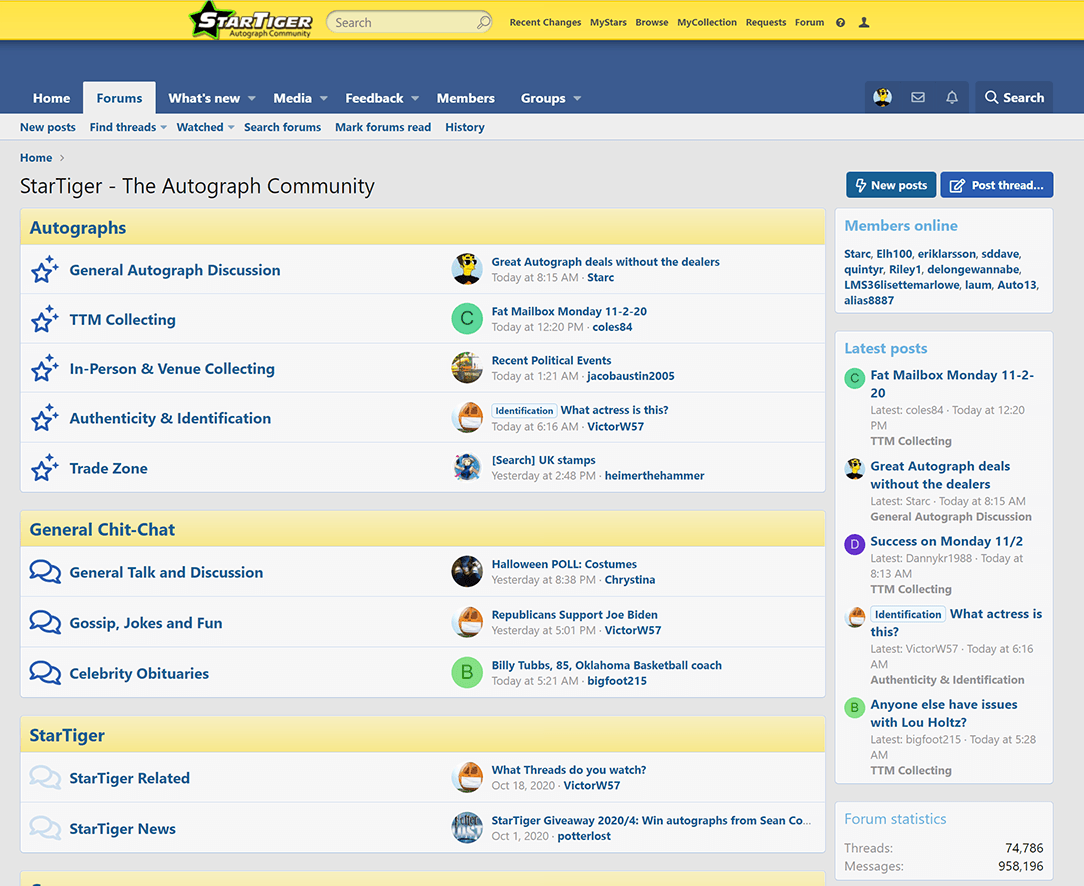1084x886 pixels.
Task: Click star icon beside TTM Collecting
Action: point(45,319)
